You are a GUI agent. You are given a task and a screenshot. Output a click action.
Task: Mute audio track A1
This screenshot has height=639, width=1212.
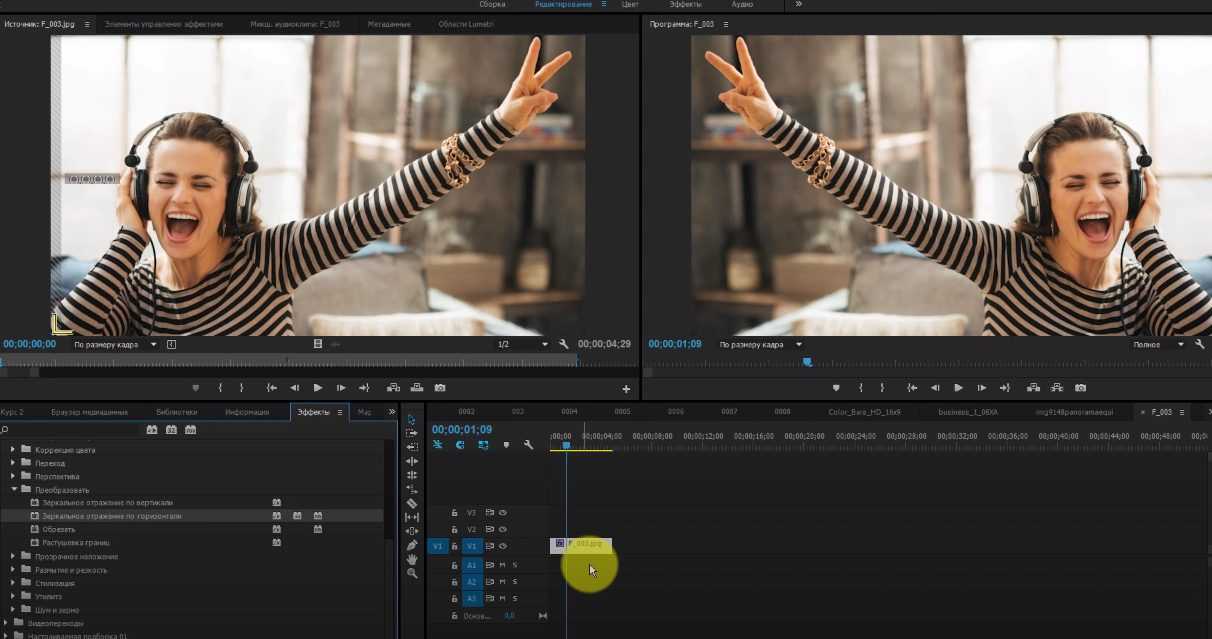[503, 565]
